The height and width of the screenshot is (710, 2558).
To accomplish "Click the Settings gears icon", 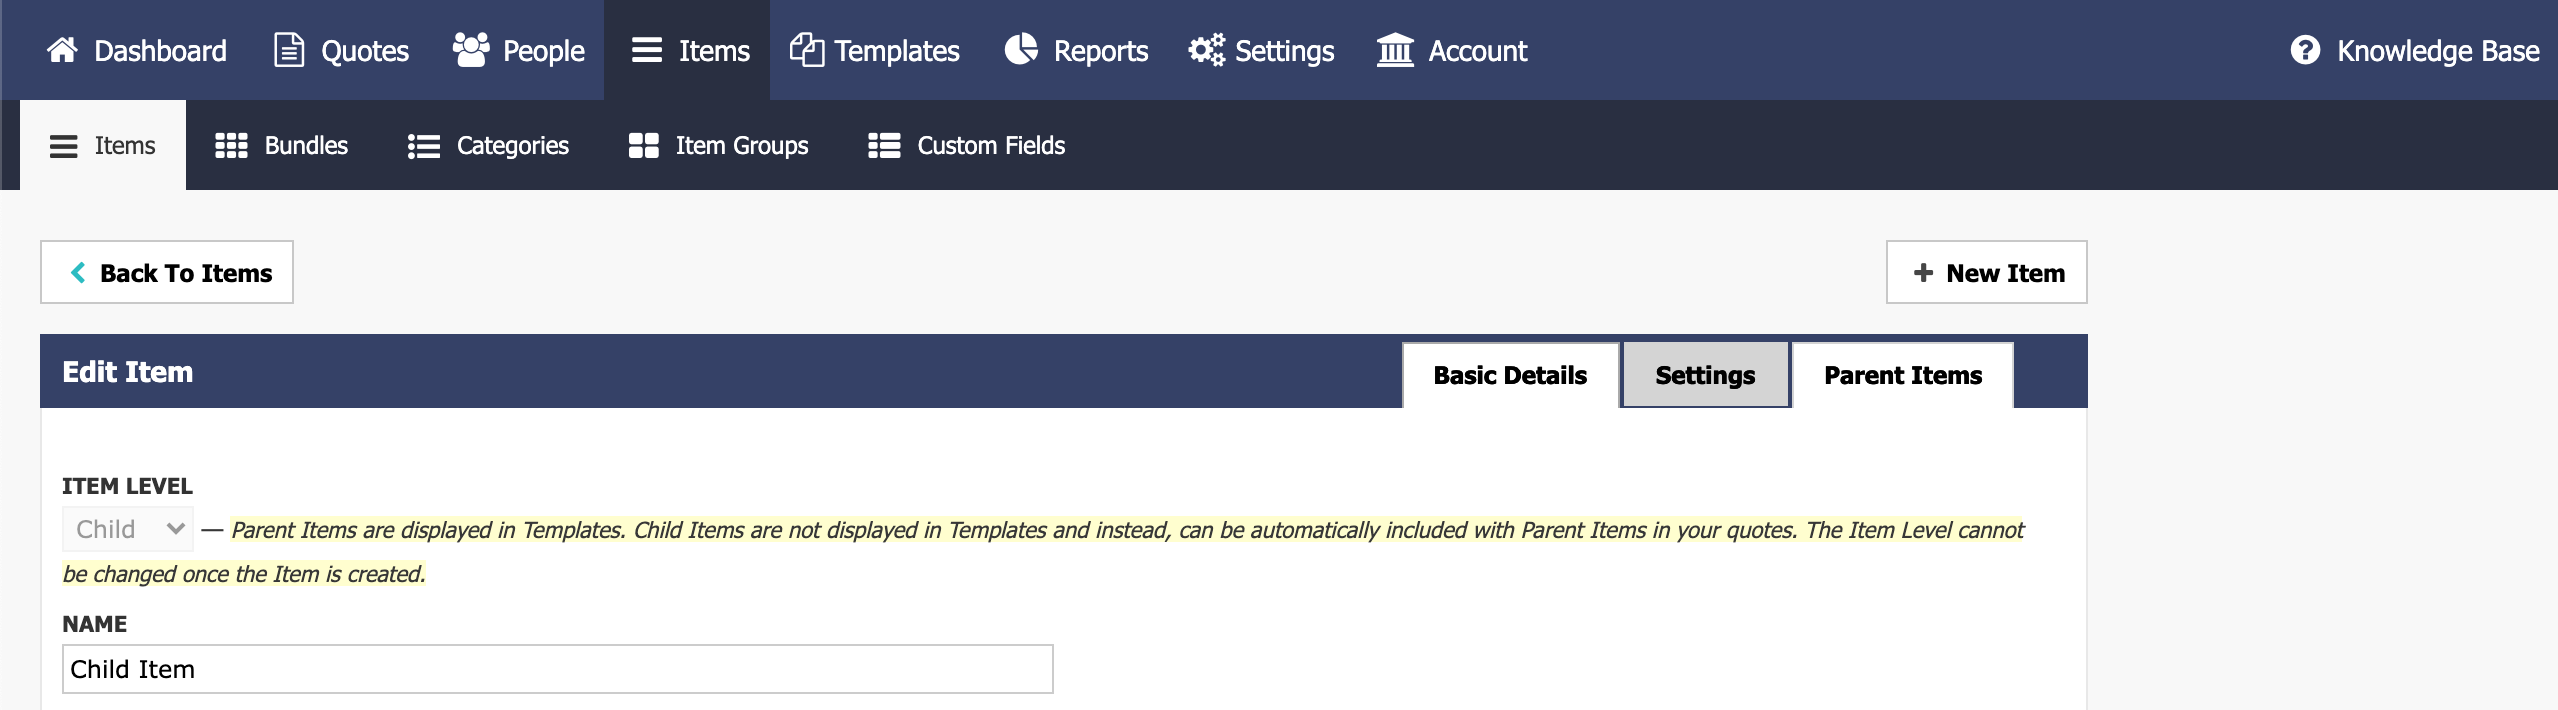I will pos(1206,50).
